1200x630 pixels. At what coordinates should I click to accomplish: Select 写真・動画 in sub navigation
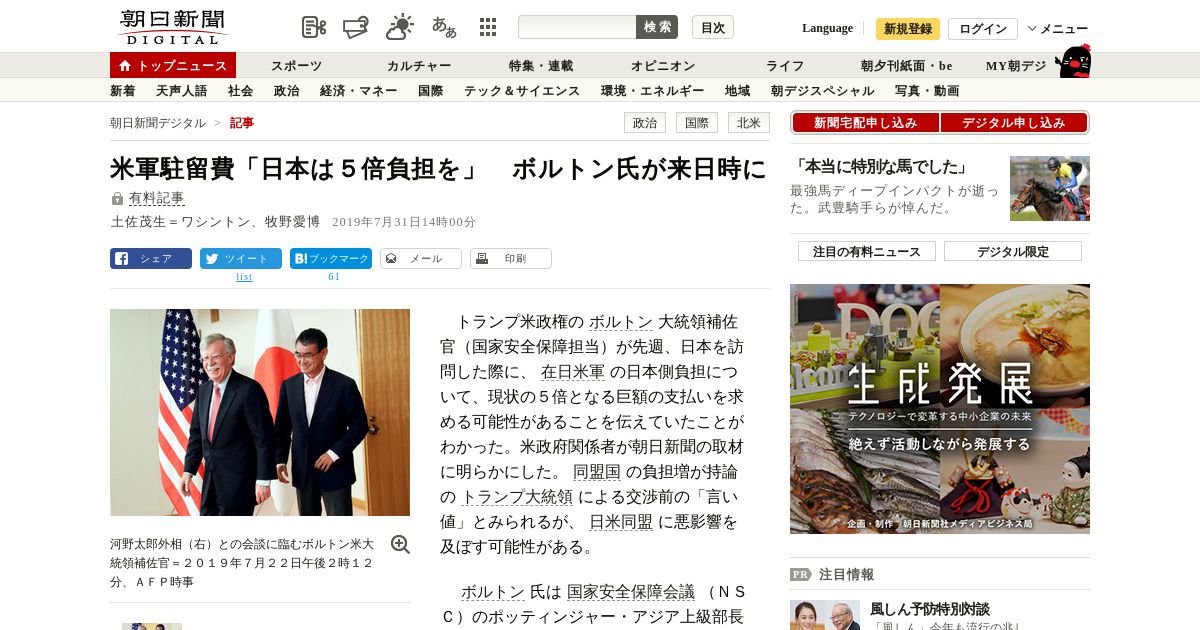click(x=927, y=91)
